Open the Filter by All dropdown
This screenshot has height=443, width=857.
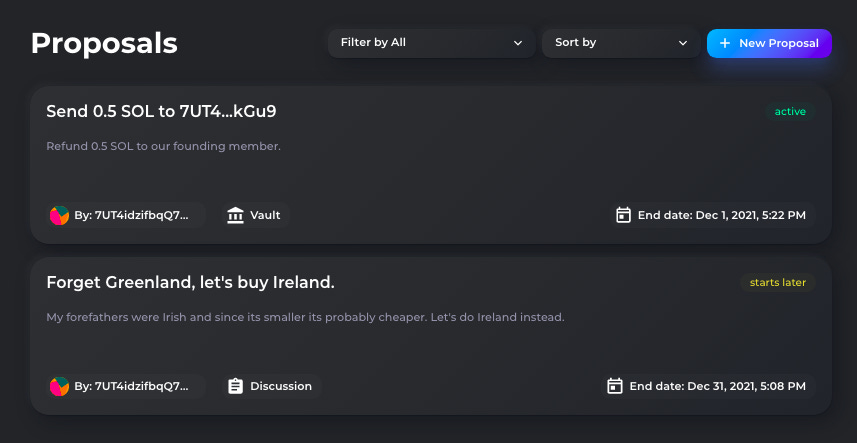pos(432,43)
